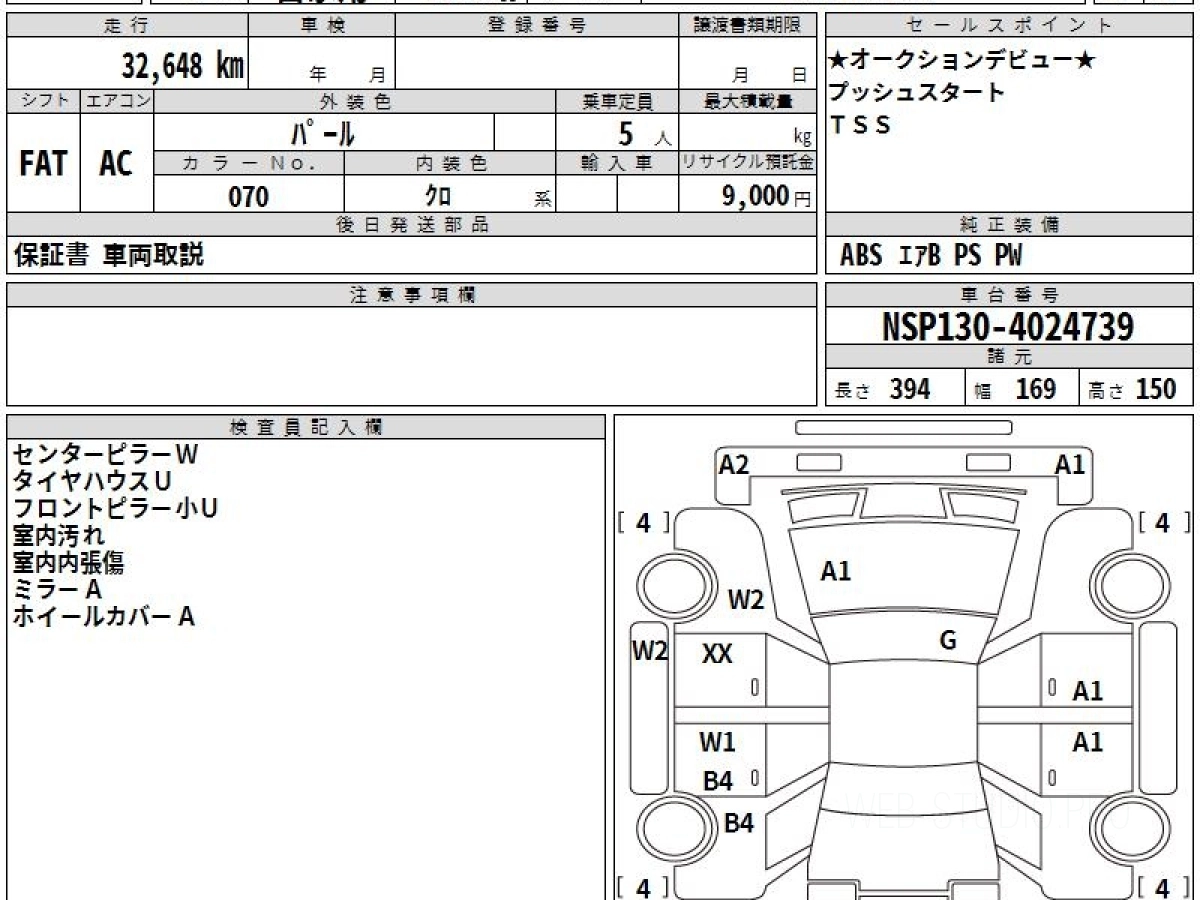This screenshot has height=900, width=1200.
Task: Click the 最大積載量 header
Action: coord(749,101)
